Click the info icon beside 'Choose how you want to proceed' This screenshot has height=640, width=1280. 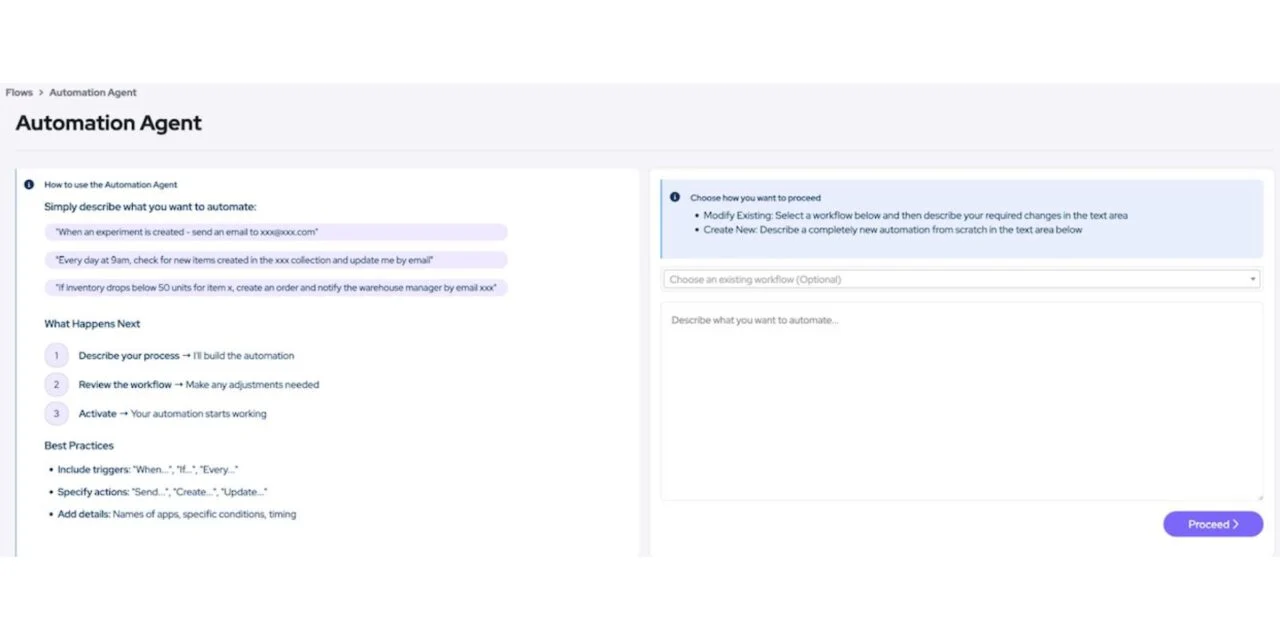click(x=675, y=198)
